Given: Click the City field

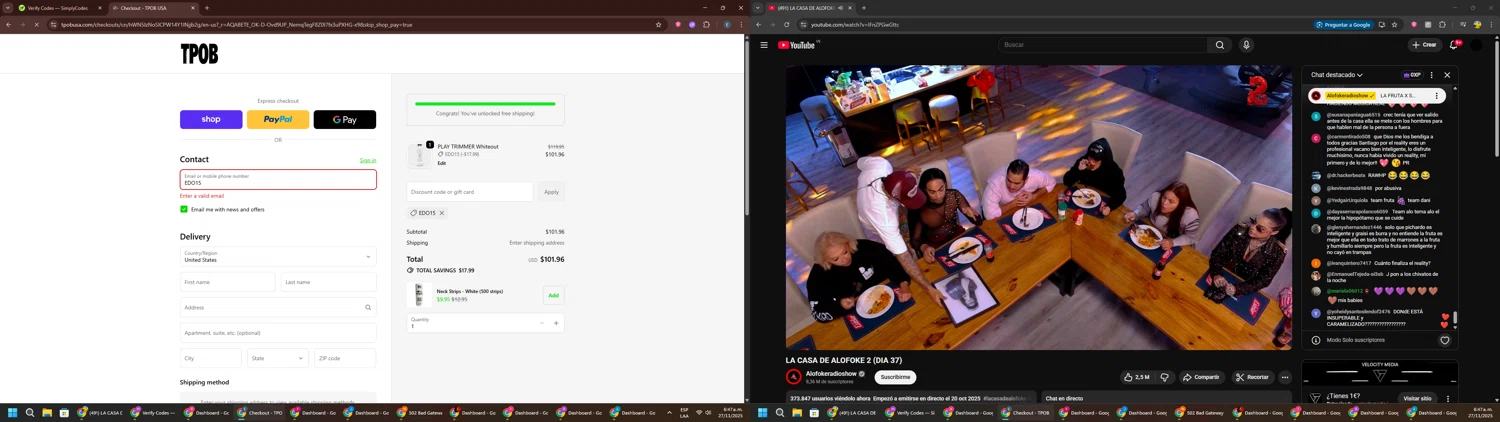Looking at the screenshot, I should click(211, 358).
